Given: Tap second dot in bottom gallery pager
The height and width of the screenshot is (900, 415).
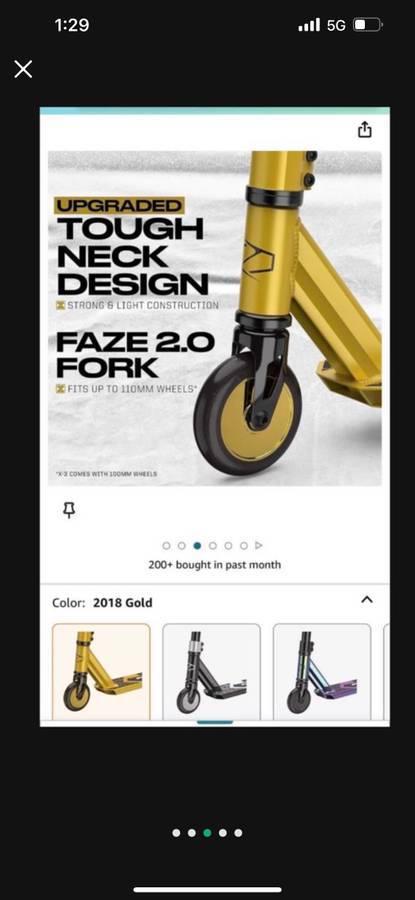Looking at the screenshot, I should [192, 833].
